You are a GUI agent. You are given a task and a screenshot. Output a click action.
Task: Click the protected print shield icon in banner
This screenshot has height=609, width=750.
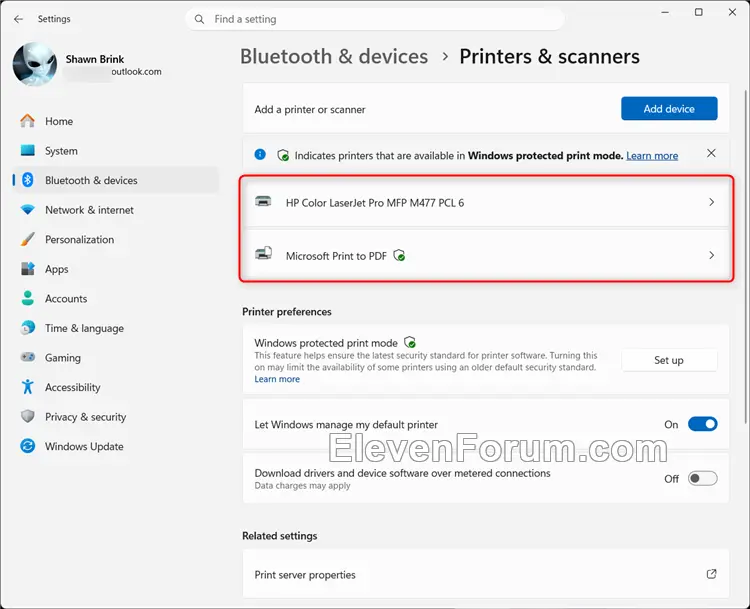point(283,155)
